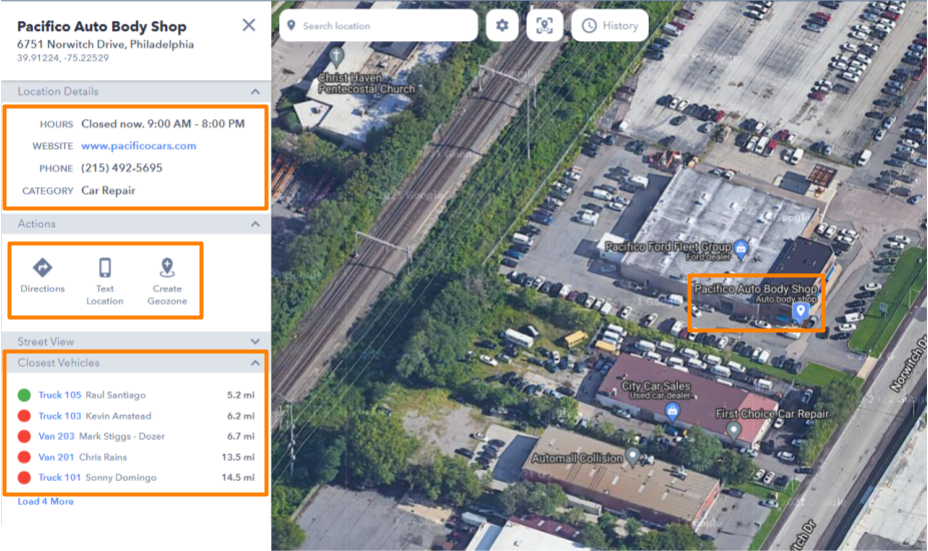The image size is (928, 551).
Task: Click driver name 'Mark Stiggs - Dozer'
Action: (122, 436)
